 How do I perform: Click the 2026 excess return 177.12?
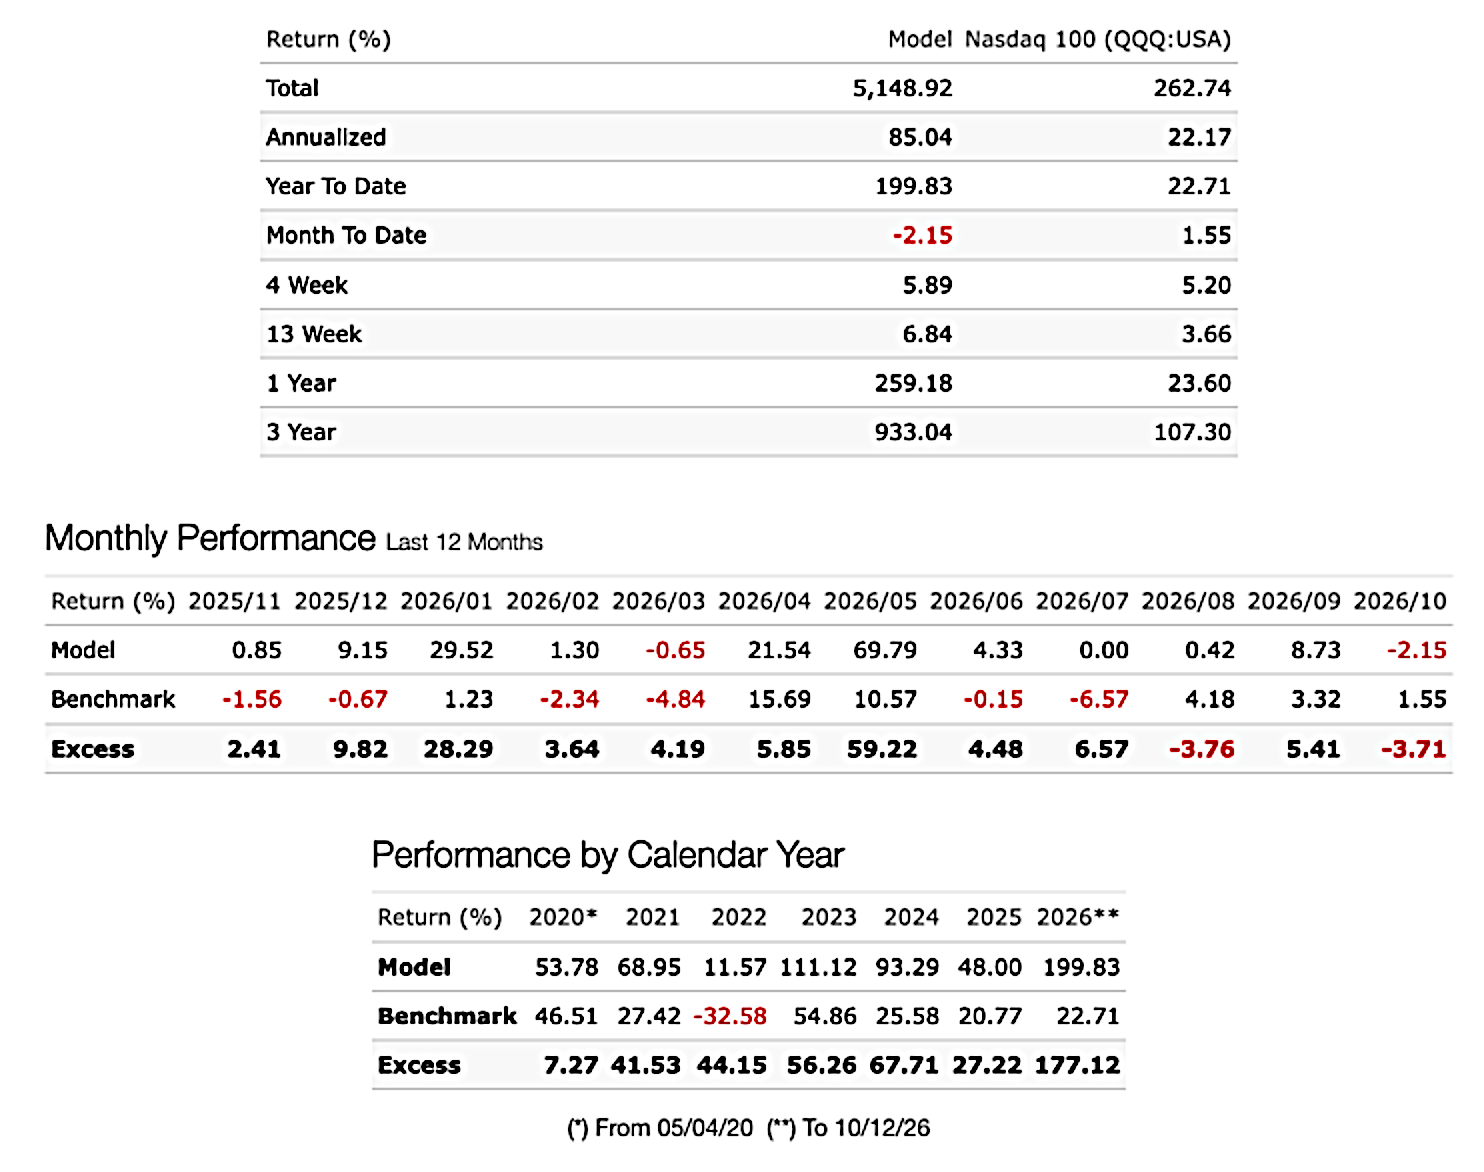pos(1077,1065)
